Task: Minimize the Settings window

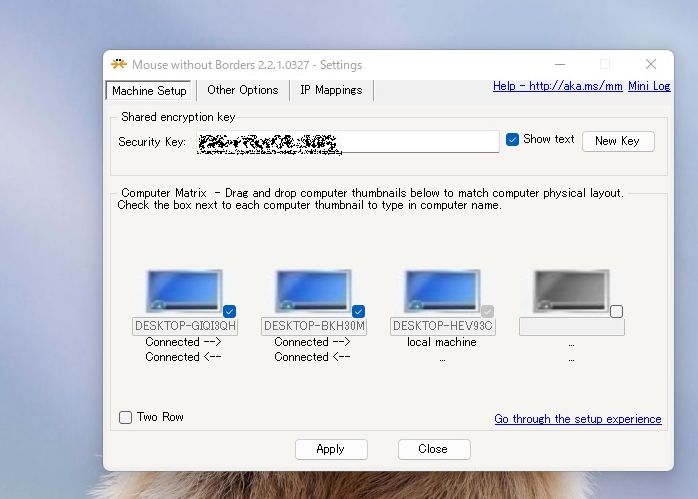Action: tap(560, 65)
